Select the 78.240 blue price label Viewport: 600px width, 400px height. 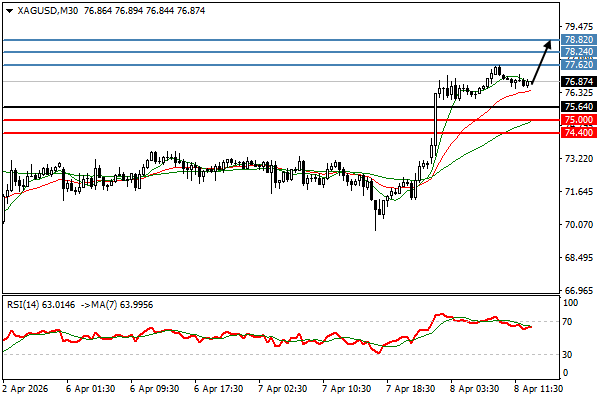tap(578, 51)
